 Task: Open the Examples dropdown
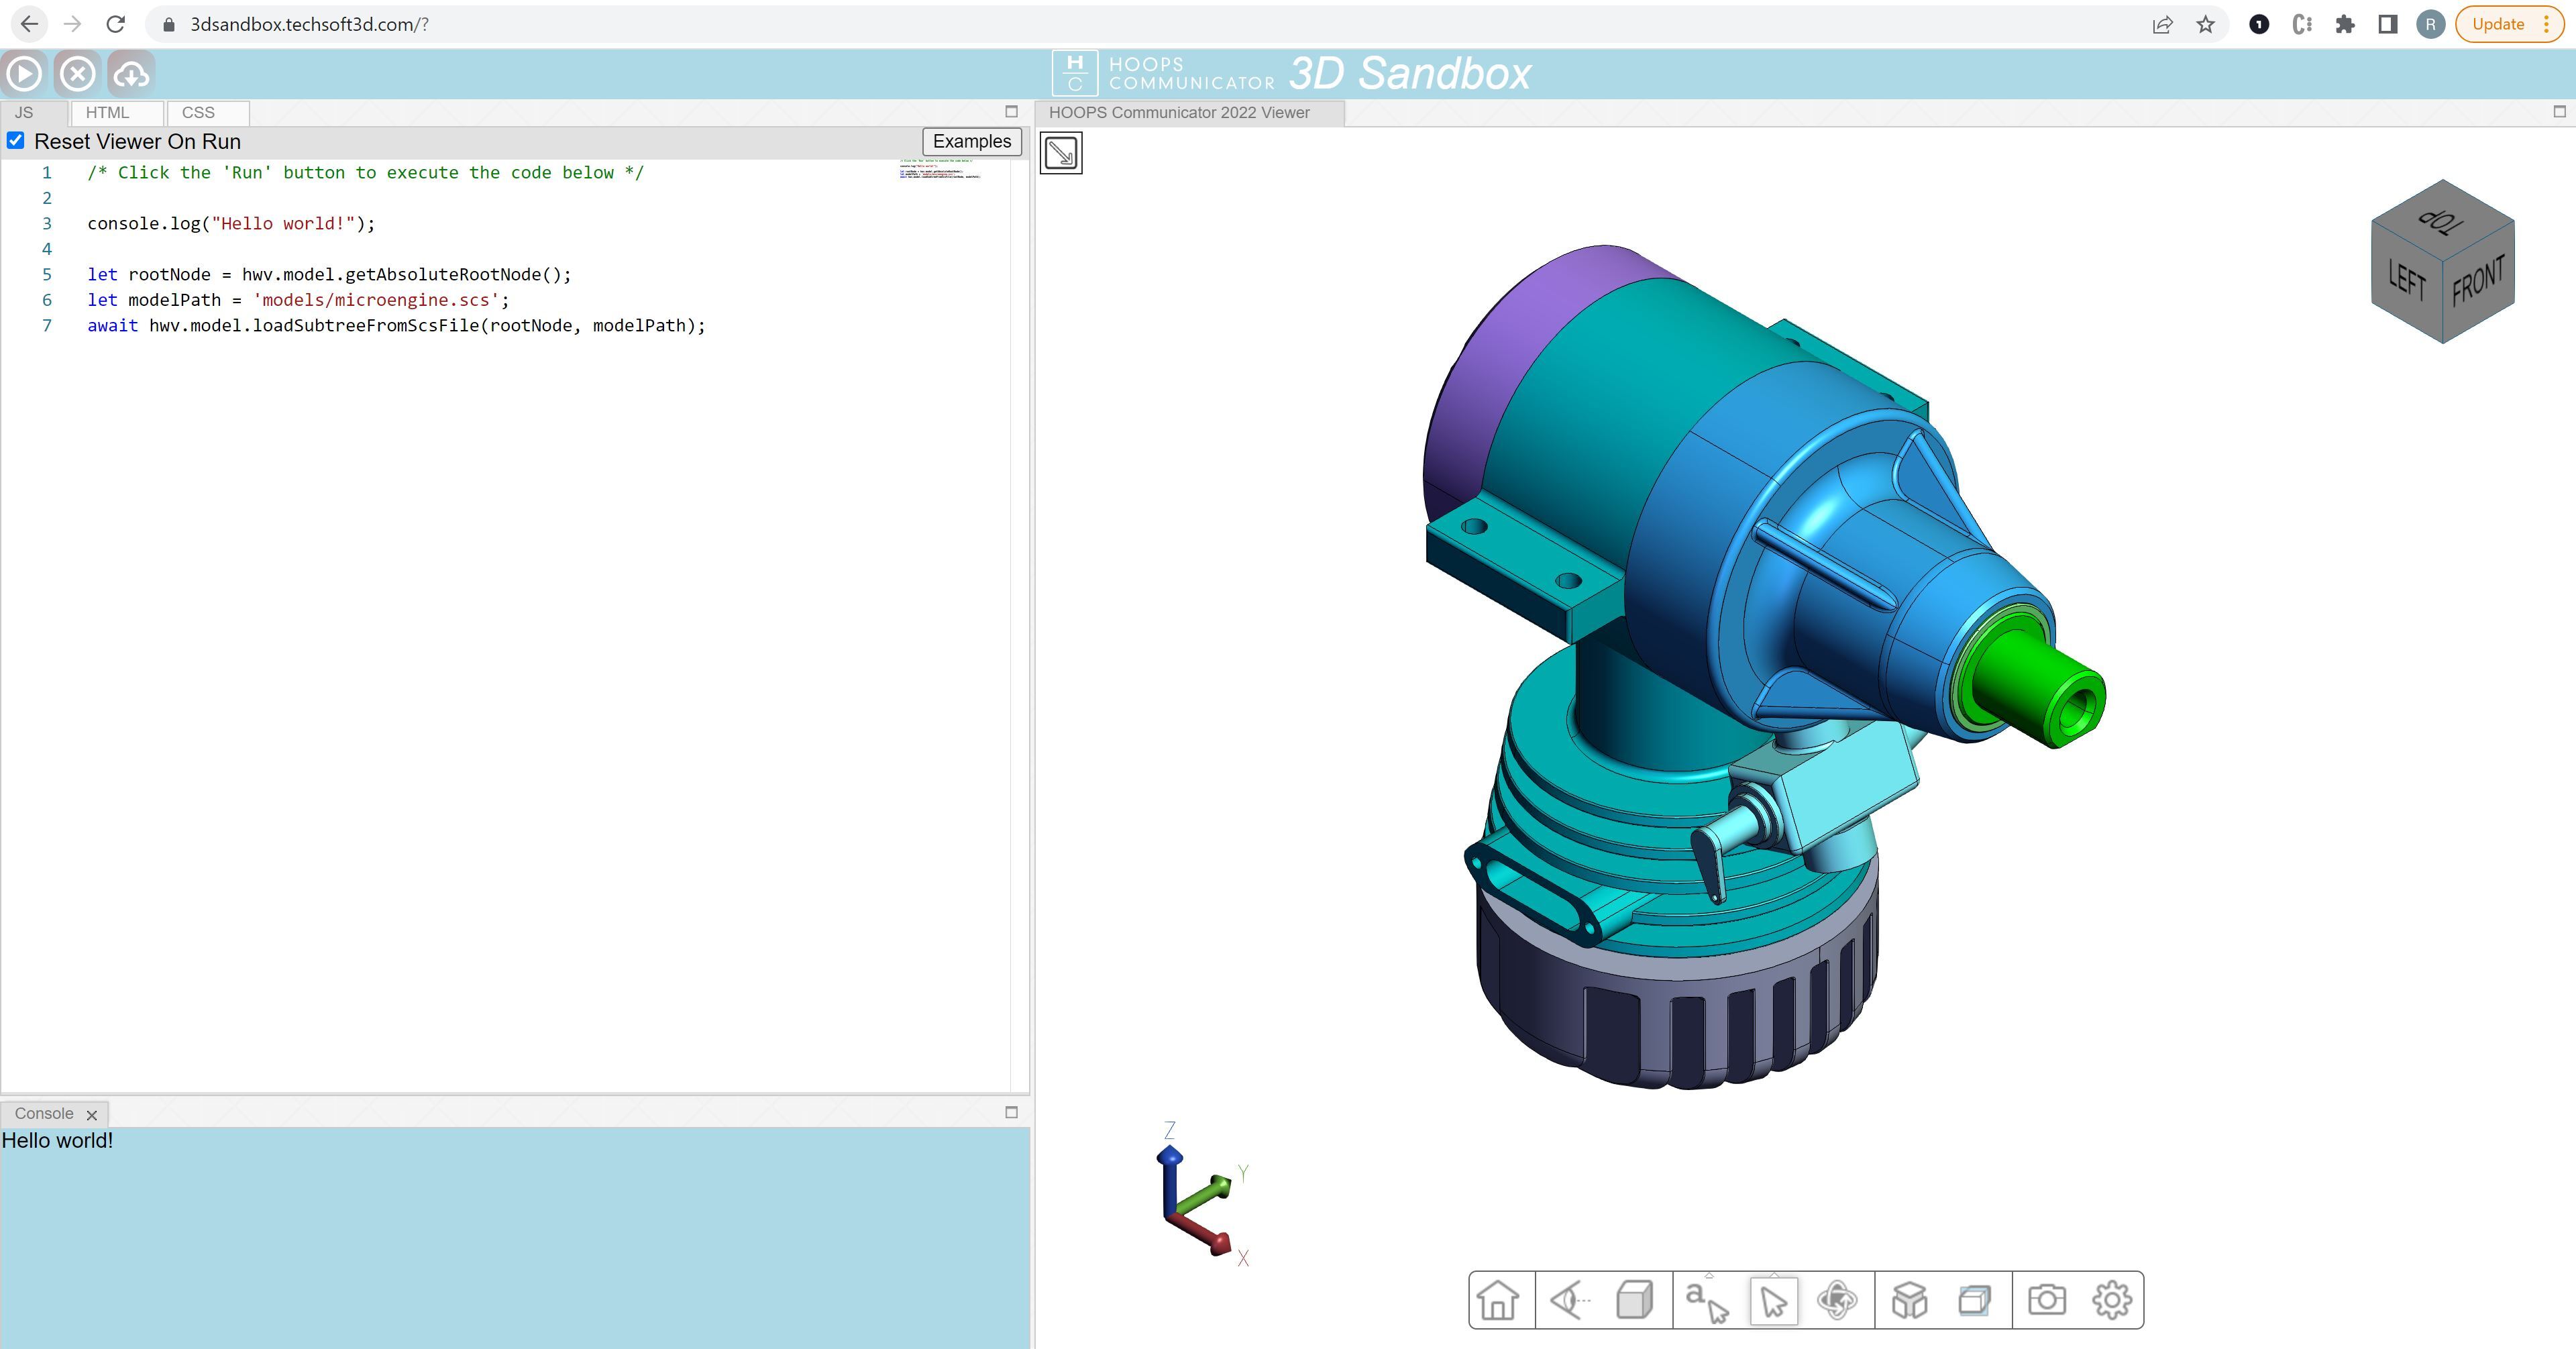click(971, 141)
